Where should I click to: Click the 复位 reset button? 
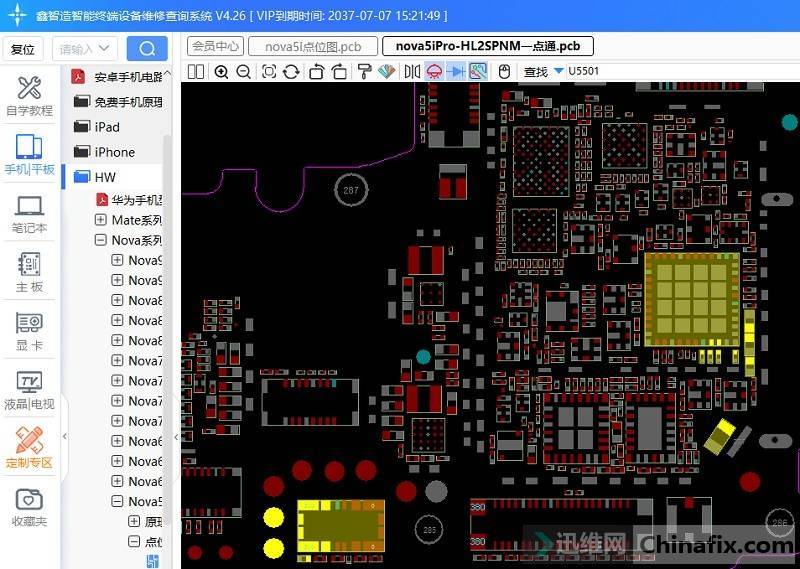(22, 49)
